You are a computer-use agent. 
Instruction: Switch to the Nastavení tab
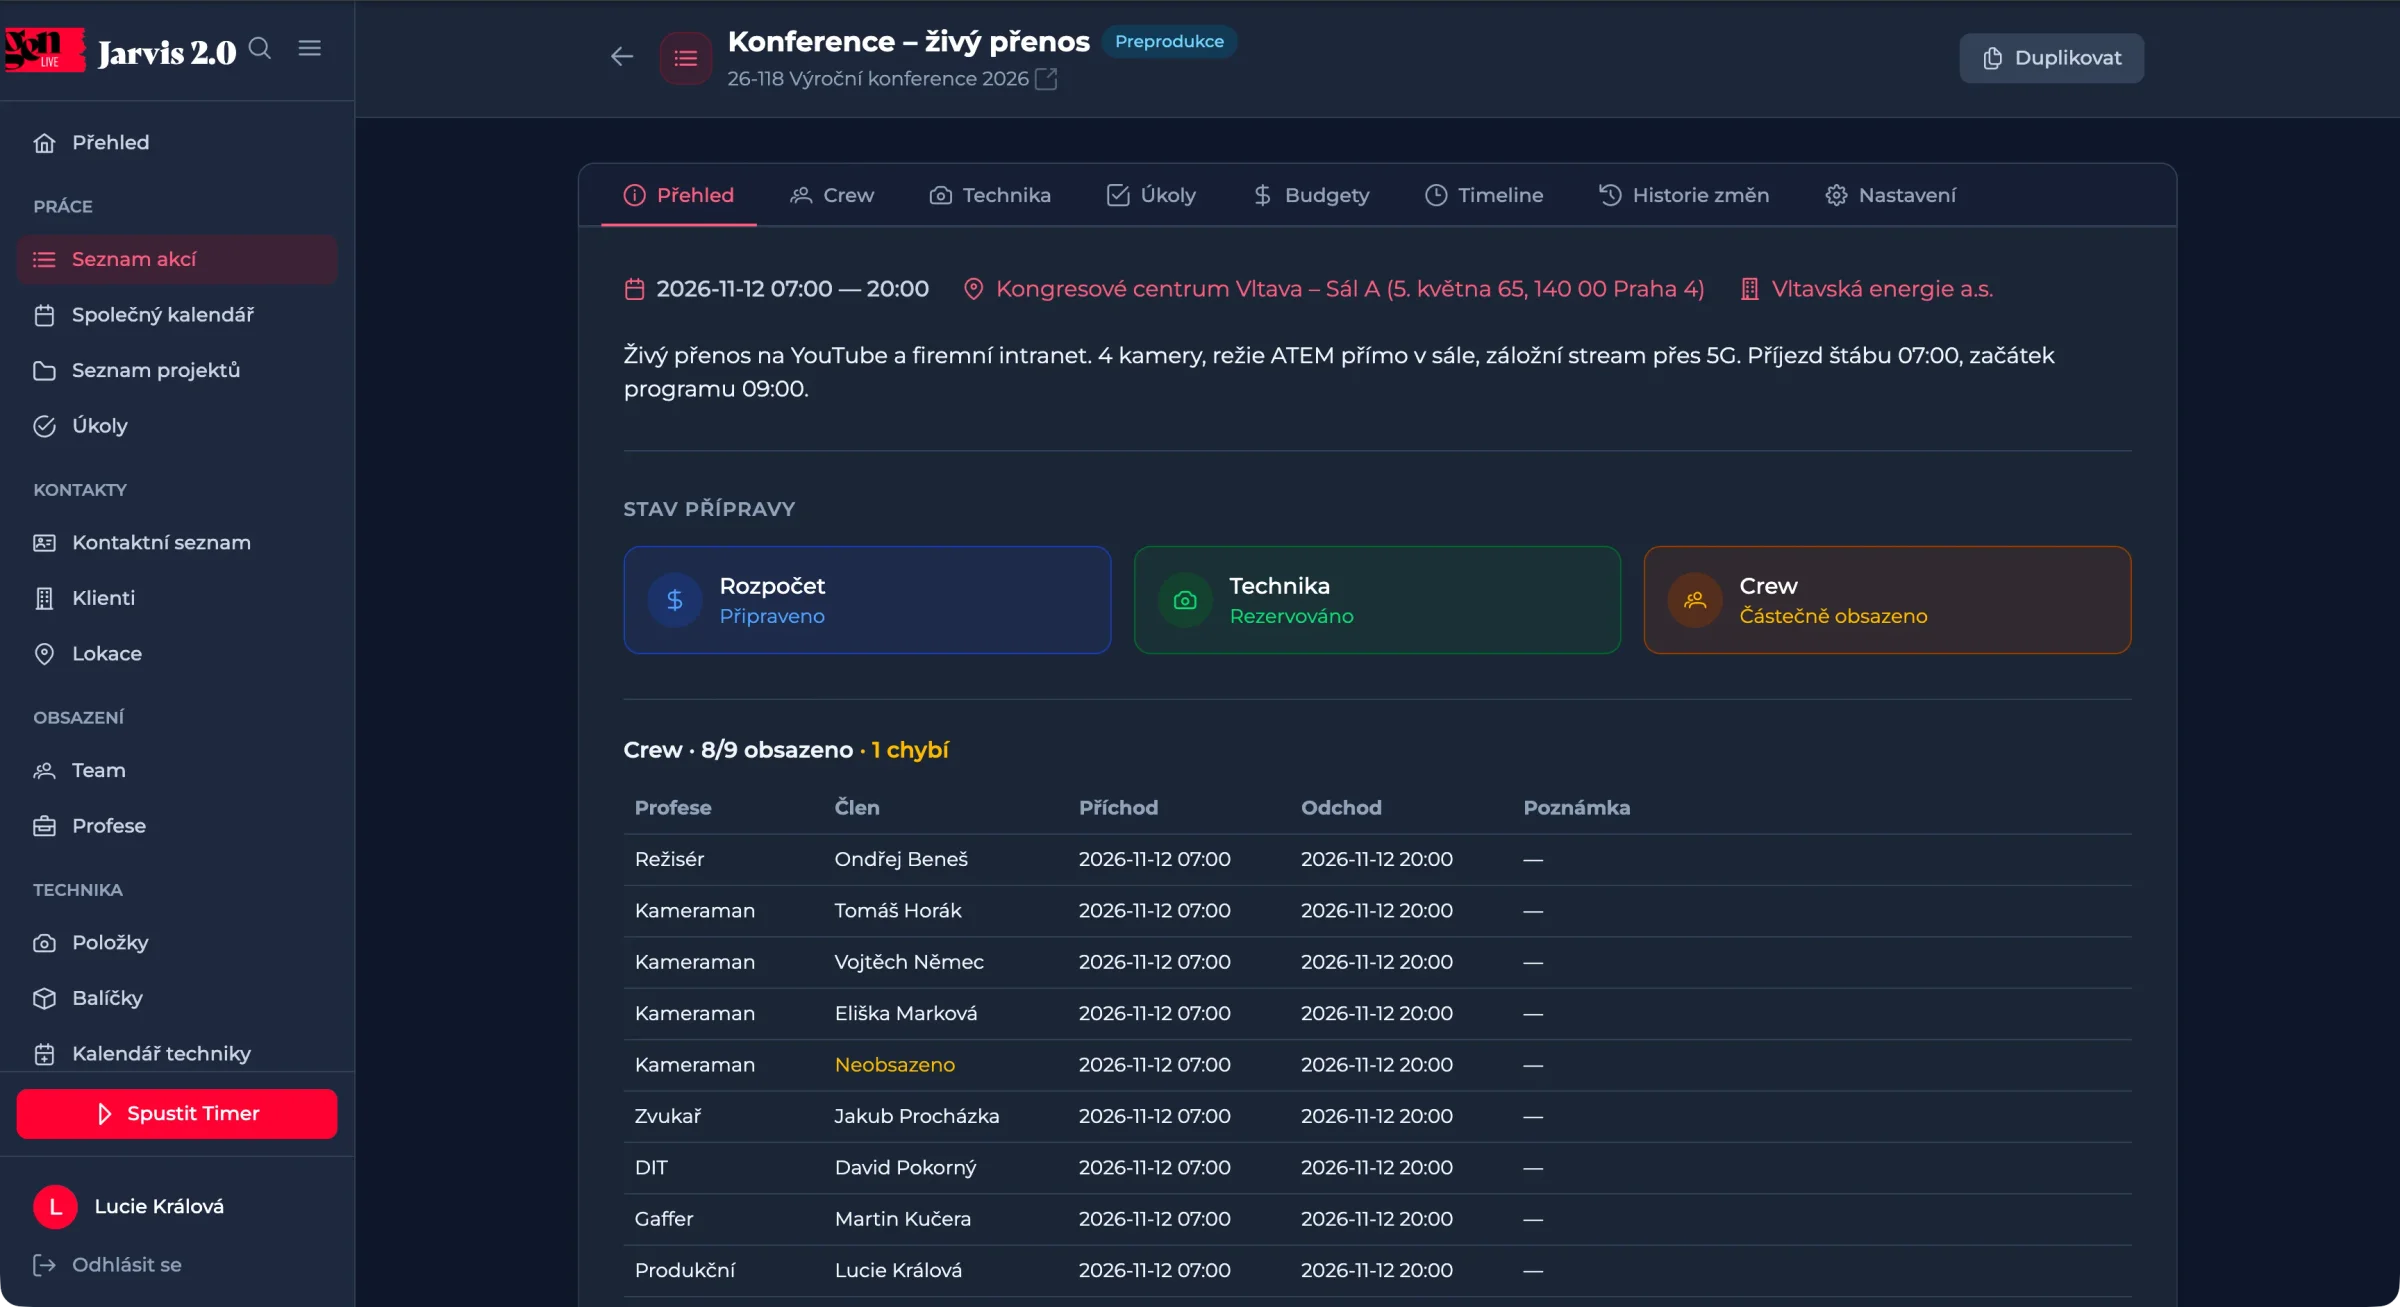[1891, 195]
